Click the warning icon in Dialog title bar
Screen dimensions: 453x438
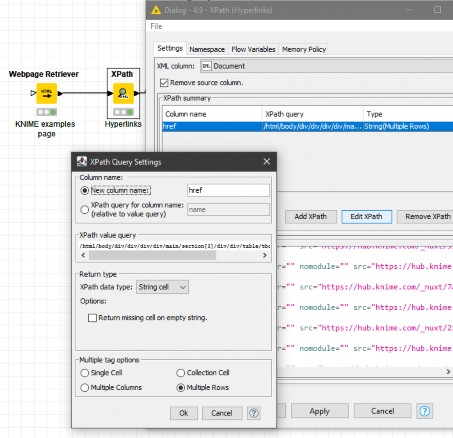pos(156,10)
